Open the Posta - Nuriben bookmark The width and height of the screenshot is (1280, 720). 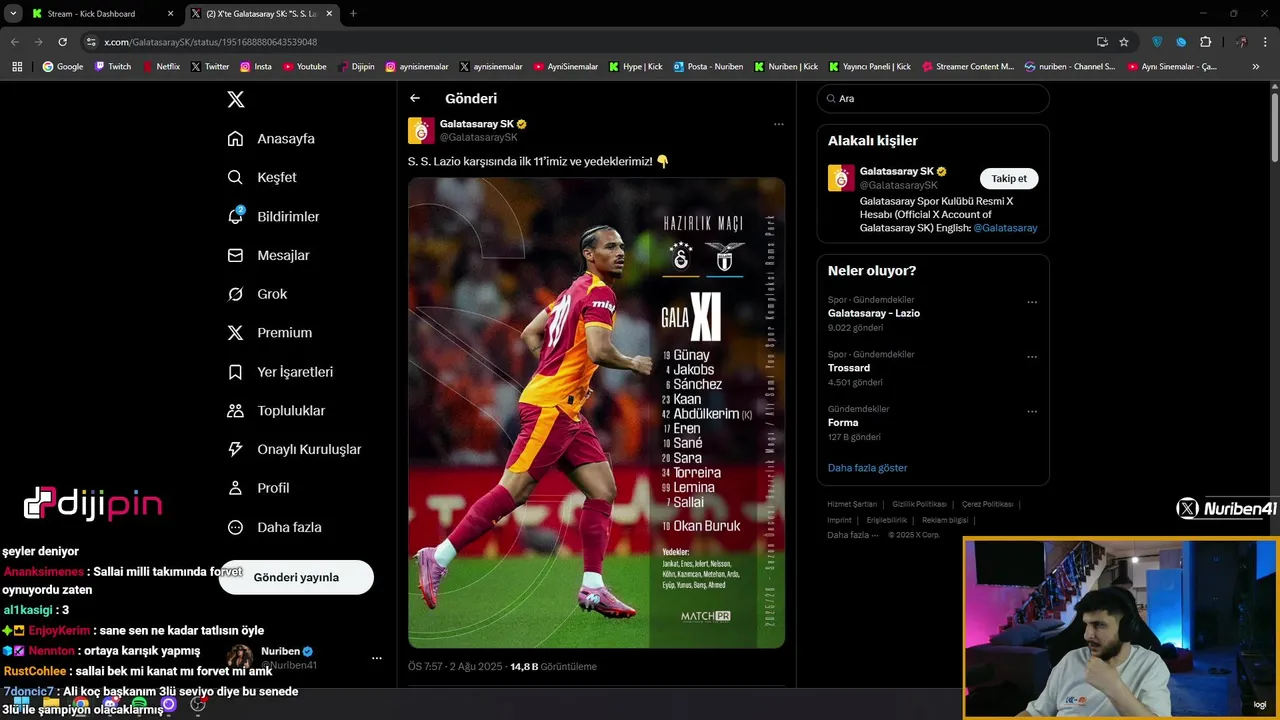[x=708, y=66]
